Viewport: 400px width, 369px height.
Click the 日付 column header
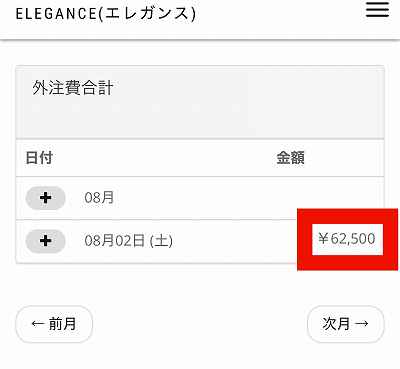pos(39,158)
